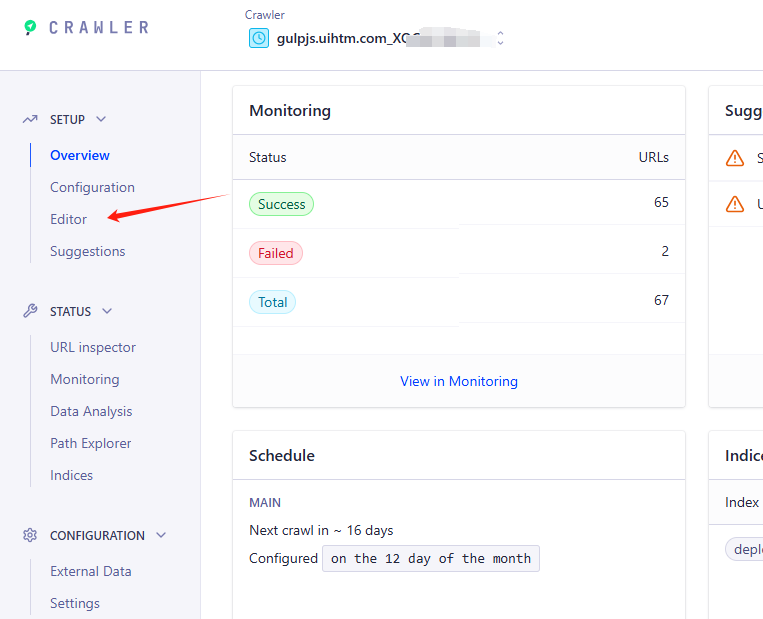
Task: Click the Failed status badge
Action: (x=276, y=253)
